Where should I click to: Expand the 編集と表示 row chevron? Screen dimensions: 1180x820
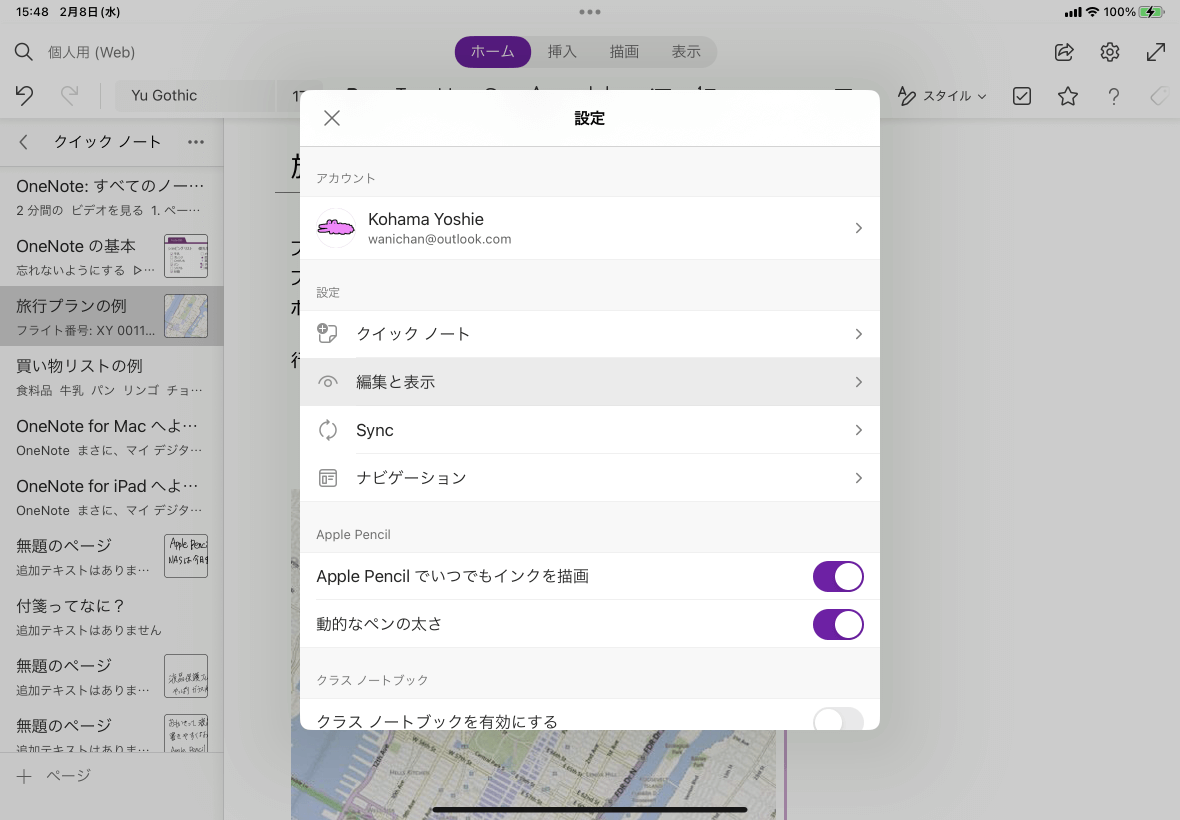(859, 382)
